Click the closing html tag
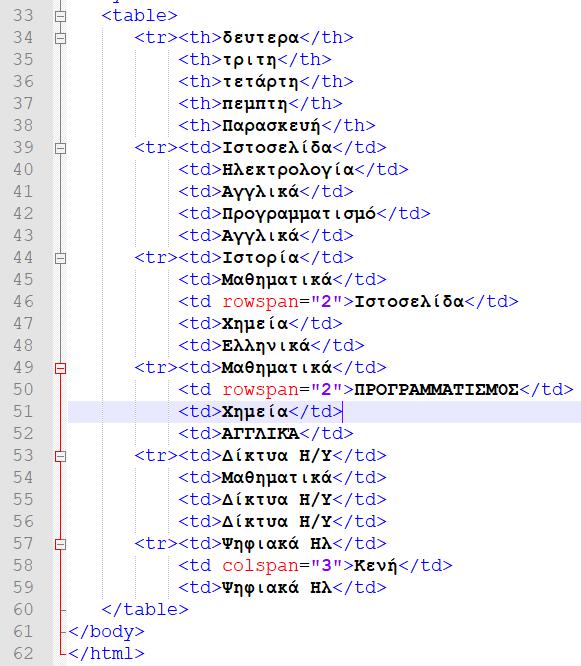The image size is (581, 666). [106, 654]
